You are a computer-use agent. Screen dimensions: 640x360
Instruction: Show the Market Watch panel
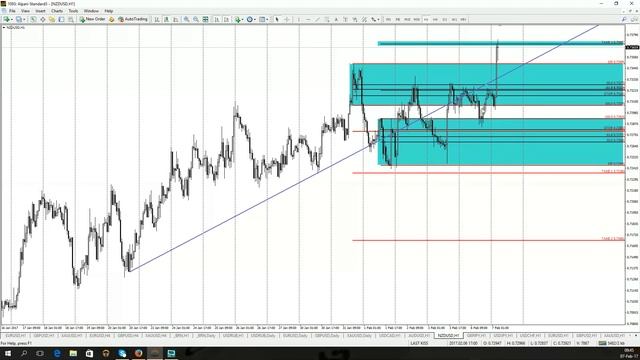tap(33, 19)
